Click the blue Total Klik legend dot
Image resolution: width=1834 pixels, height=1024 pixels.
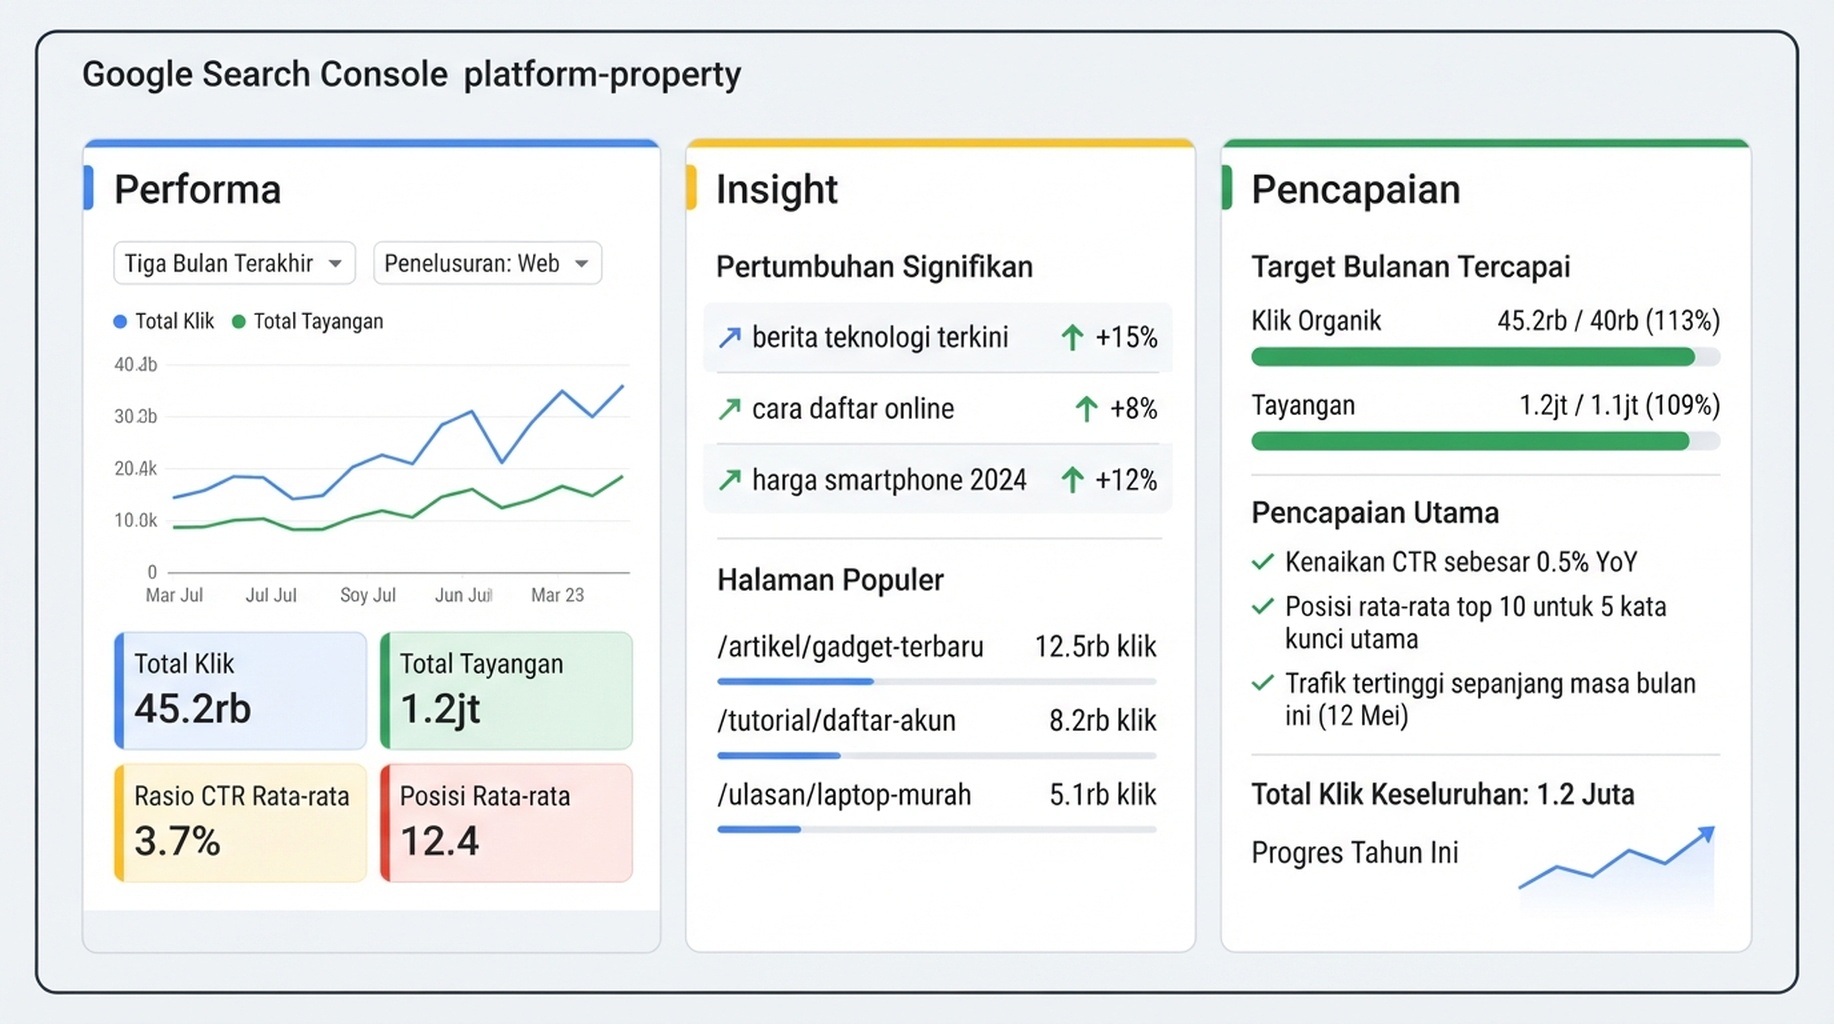pyautogui.click(x=120, y=321)
